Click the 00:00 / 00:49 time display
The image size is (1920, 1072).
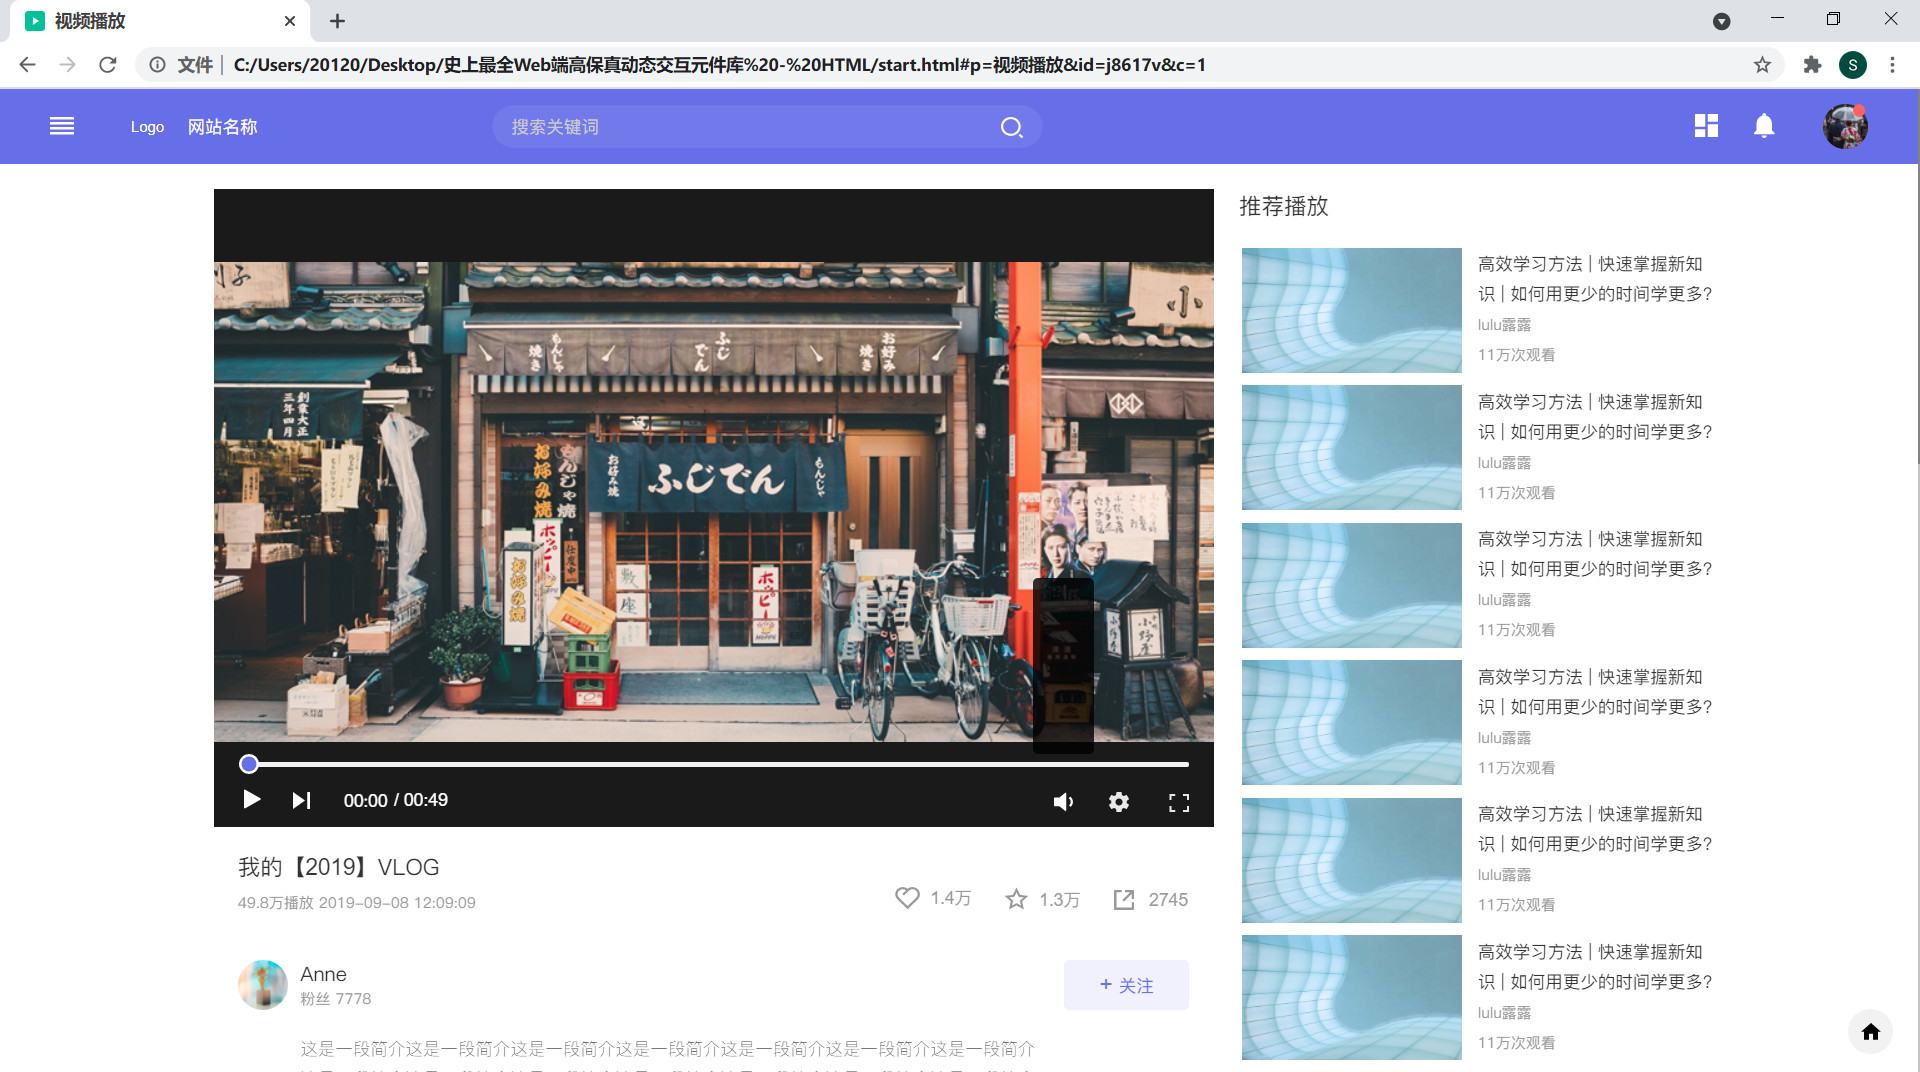click(x=396, y=800)
